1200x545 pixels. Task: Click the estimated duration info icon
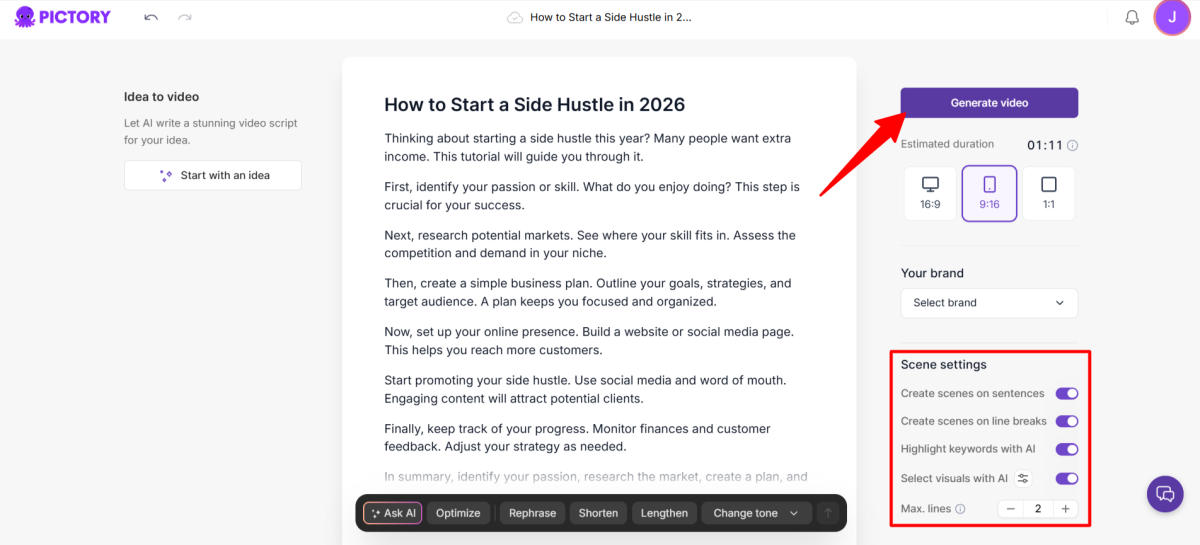click(x=1072, y=145)
